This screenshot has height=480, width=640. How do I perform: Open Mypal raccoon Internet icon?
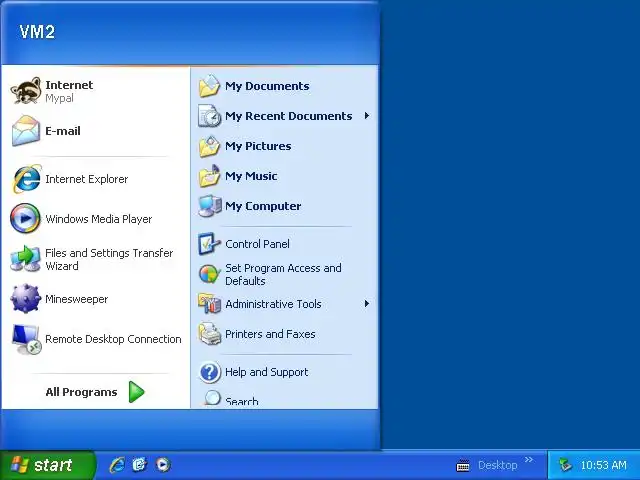coord(26,91)
